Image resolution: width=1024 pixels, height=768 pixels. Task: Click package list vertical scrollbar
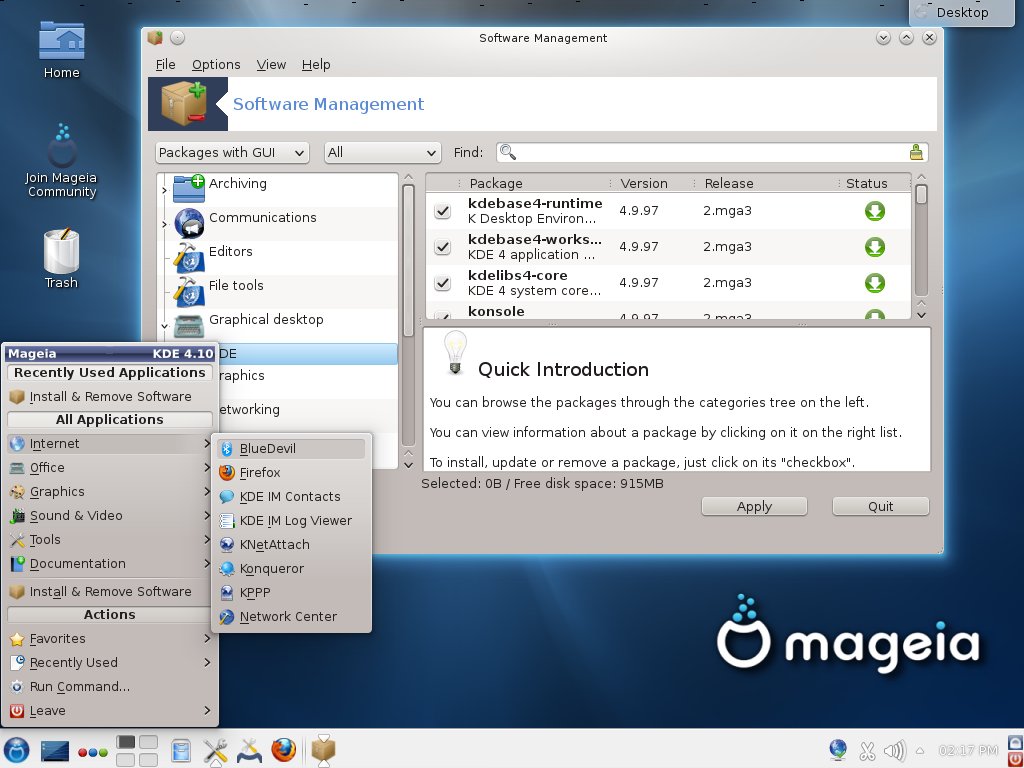(921, 195)
